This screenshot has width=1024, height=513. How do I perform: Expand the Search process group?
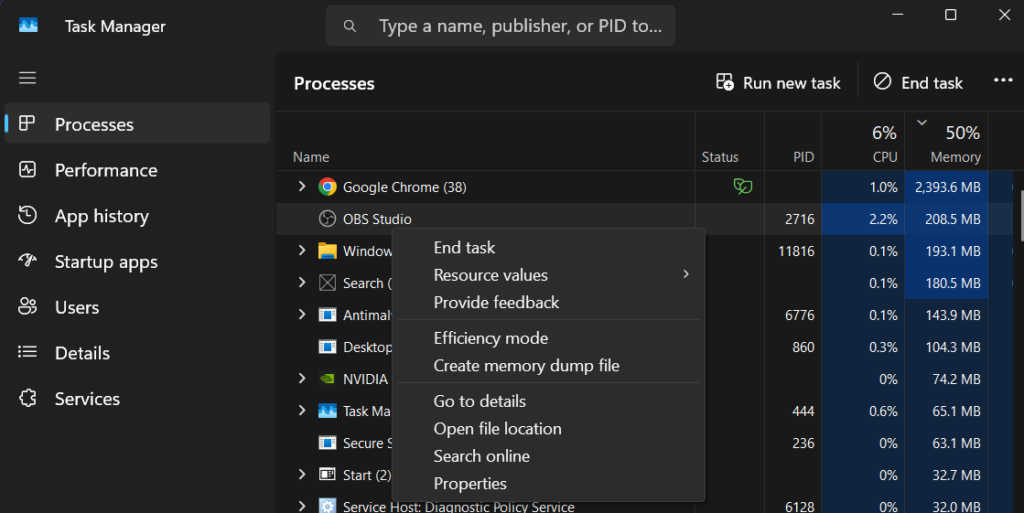[x=302, y=283]
